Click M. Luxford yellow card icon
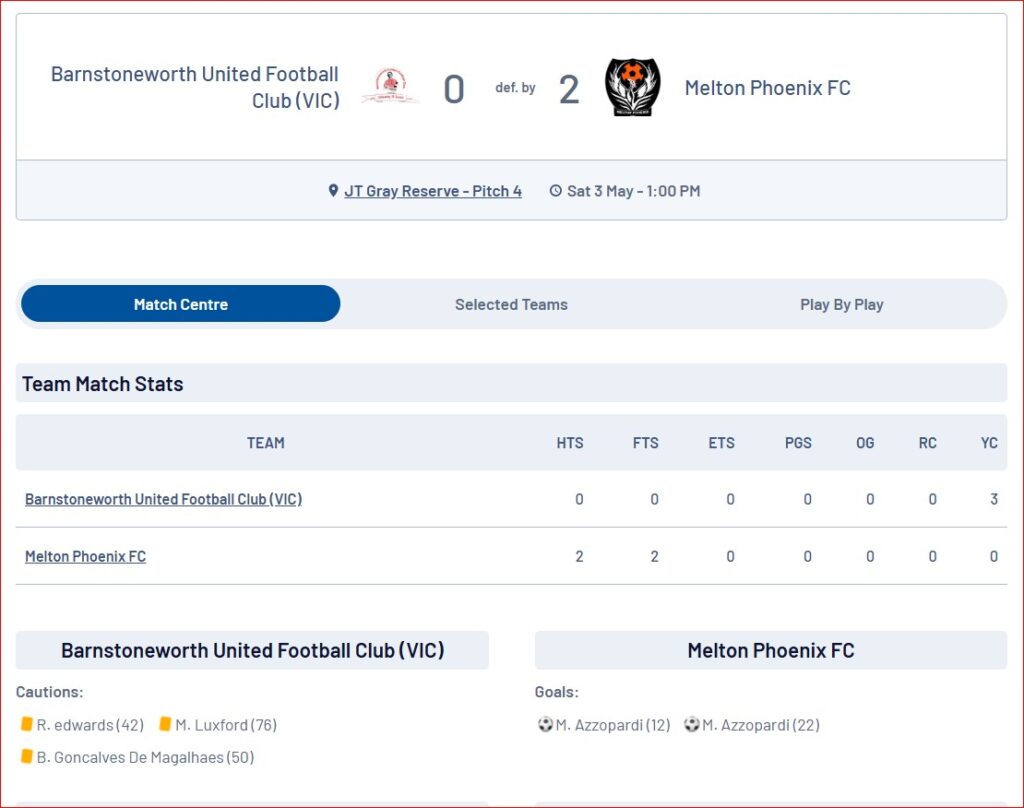The height and width of the screenshot is (808, 1024). coord(165,724)
